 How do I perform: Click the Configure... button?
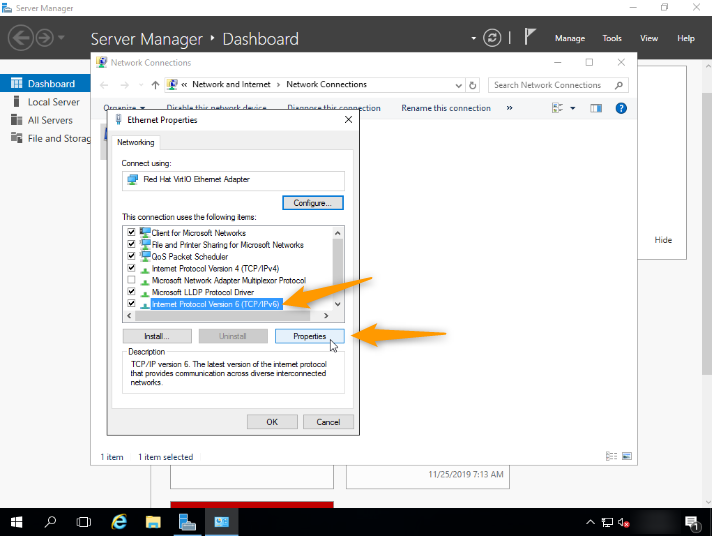(x=312, y=203)
